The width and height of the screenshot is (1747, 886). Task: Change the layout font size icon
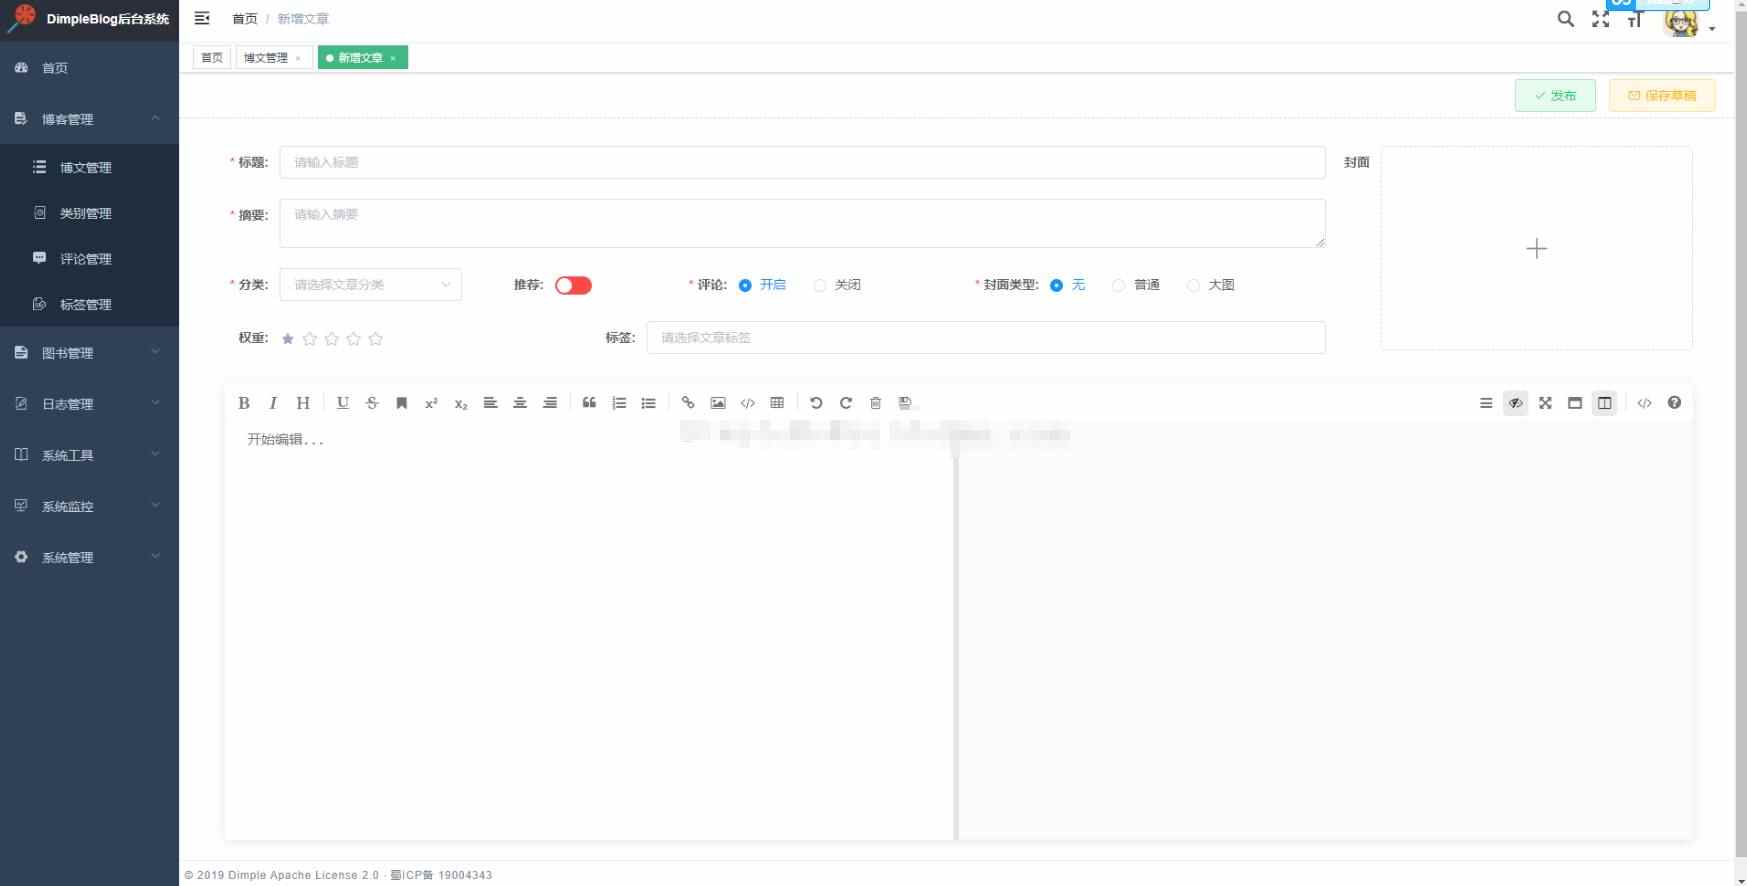tap(1635, 19)
